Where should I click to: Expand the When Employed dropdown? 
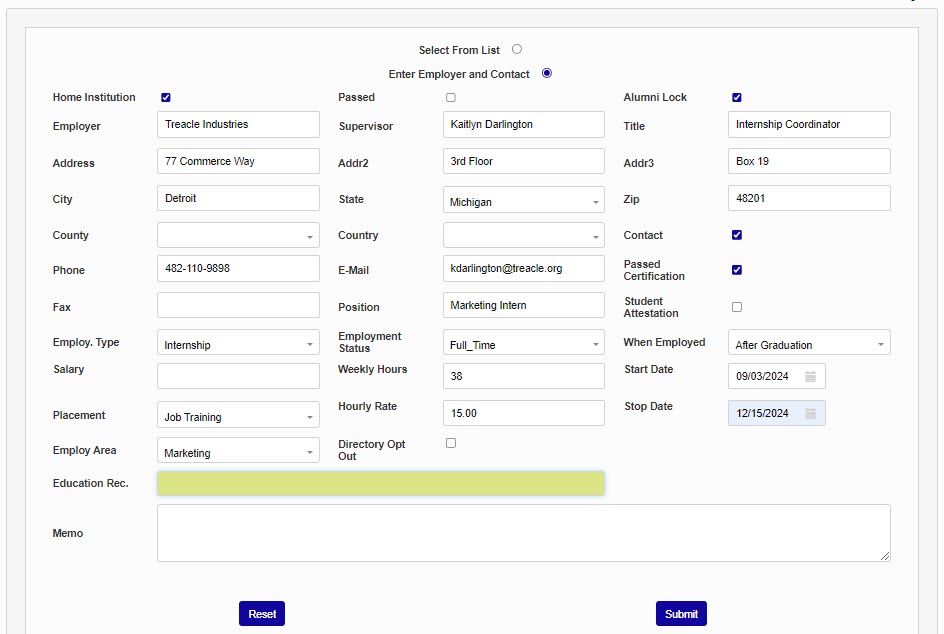tap(809, 344)
